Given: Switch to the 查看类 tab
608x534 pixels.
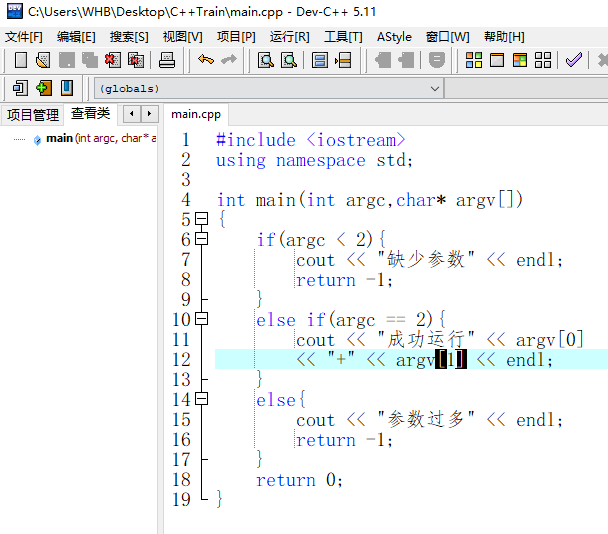Looking at the screenshot, I should (90, 114).
